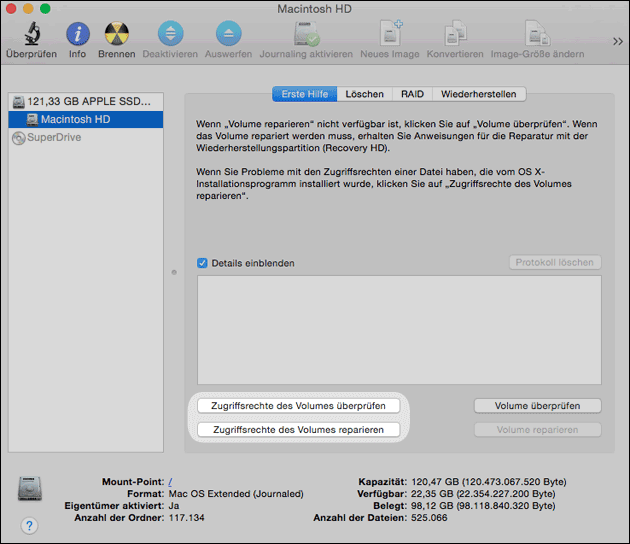
Task: Click the Journaling aktivieren icon
Action: point(306,34)
